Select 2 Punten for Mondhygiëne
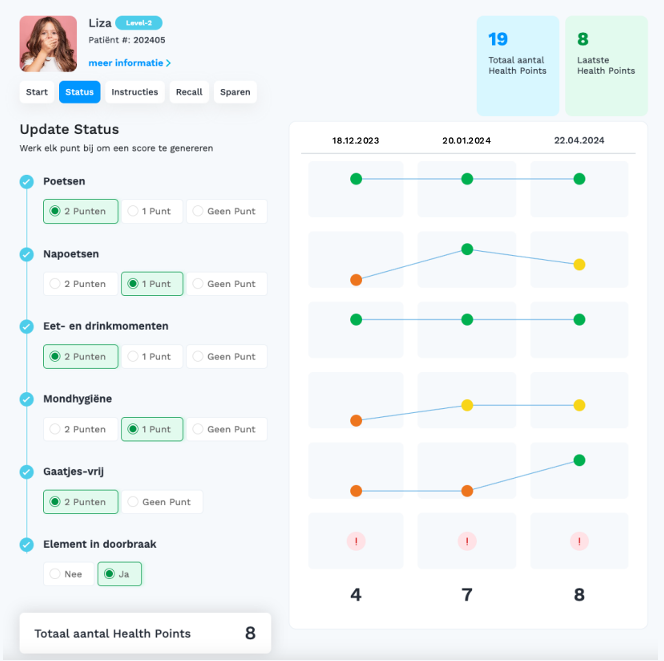The width and height of the screenshot is (664, 661). (x=80, y=429)
